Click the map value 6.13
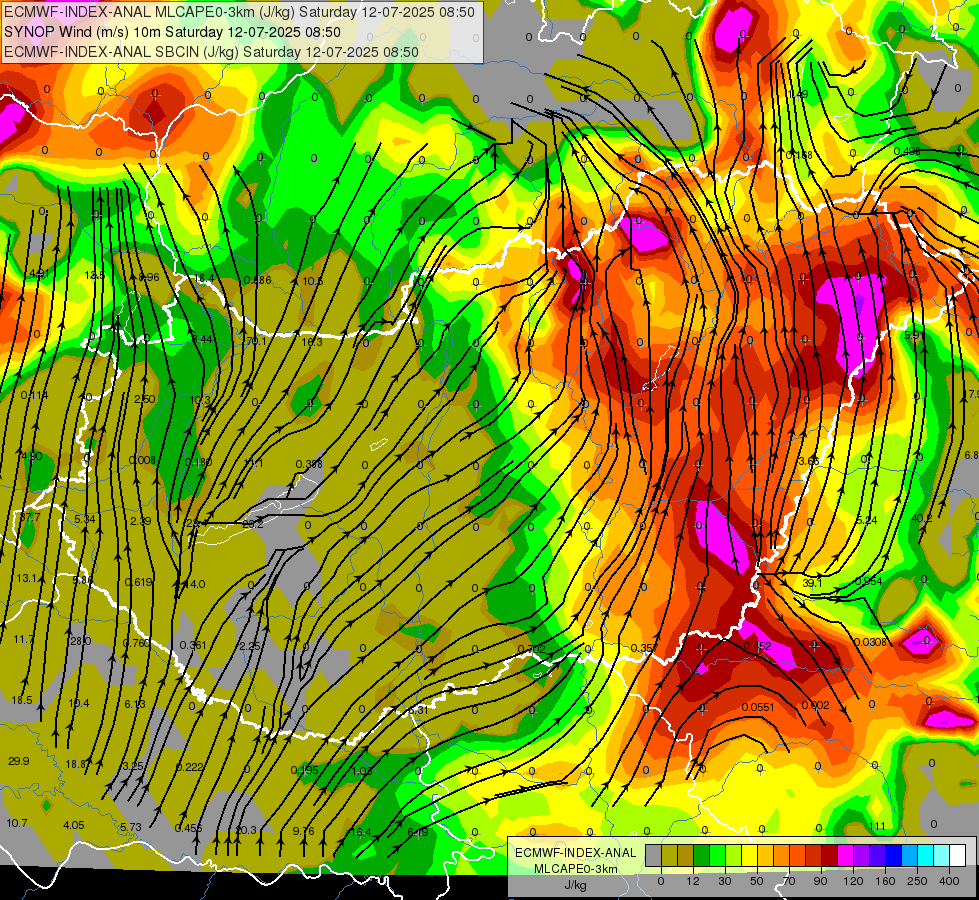This screenshot has height=900, width=979. (x=134, y=704)
